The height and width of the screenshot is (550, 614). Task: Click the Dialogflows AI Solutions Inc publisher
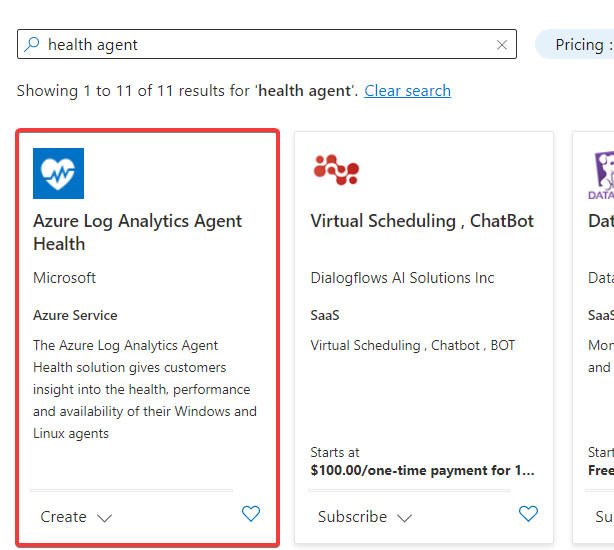[x=402, y=278]
